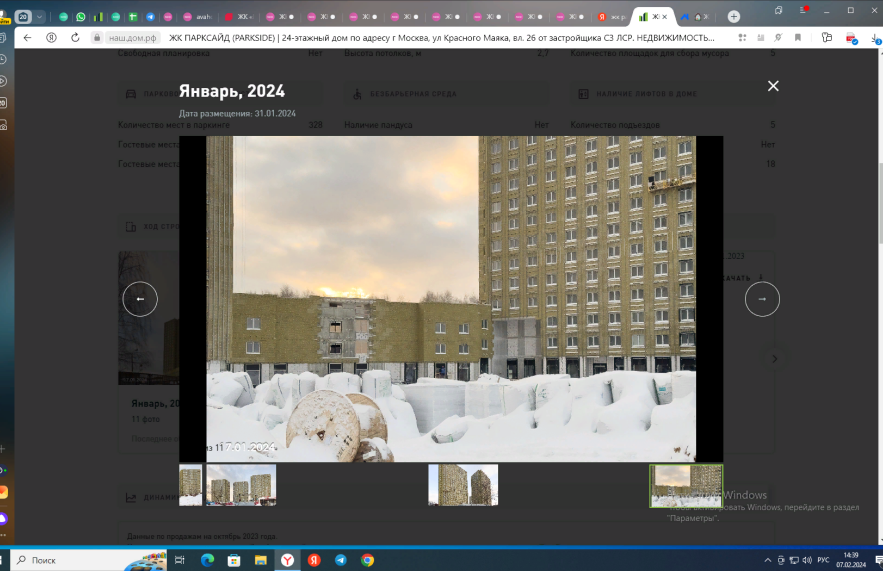Screen dimensions: 883x571
Task: Launch Microsoft Edge from taskbar
Action: click(x=207, y=560)
